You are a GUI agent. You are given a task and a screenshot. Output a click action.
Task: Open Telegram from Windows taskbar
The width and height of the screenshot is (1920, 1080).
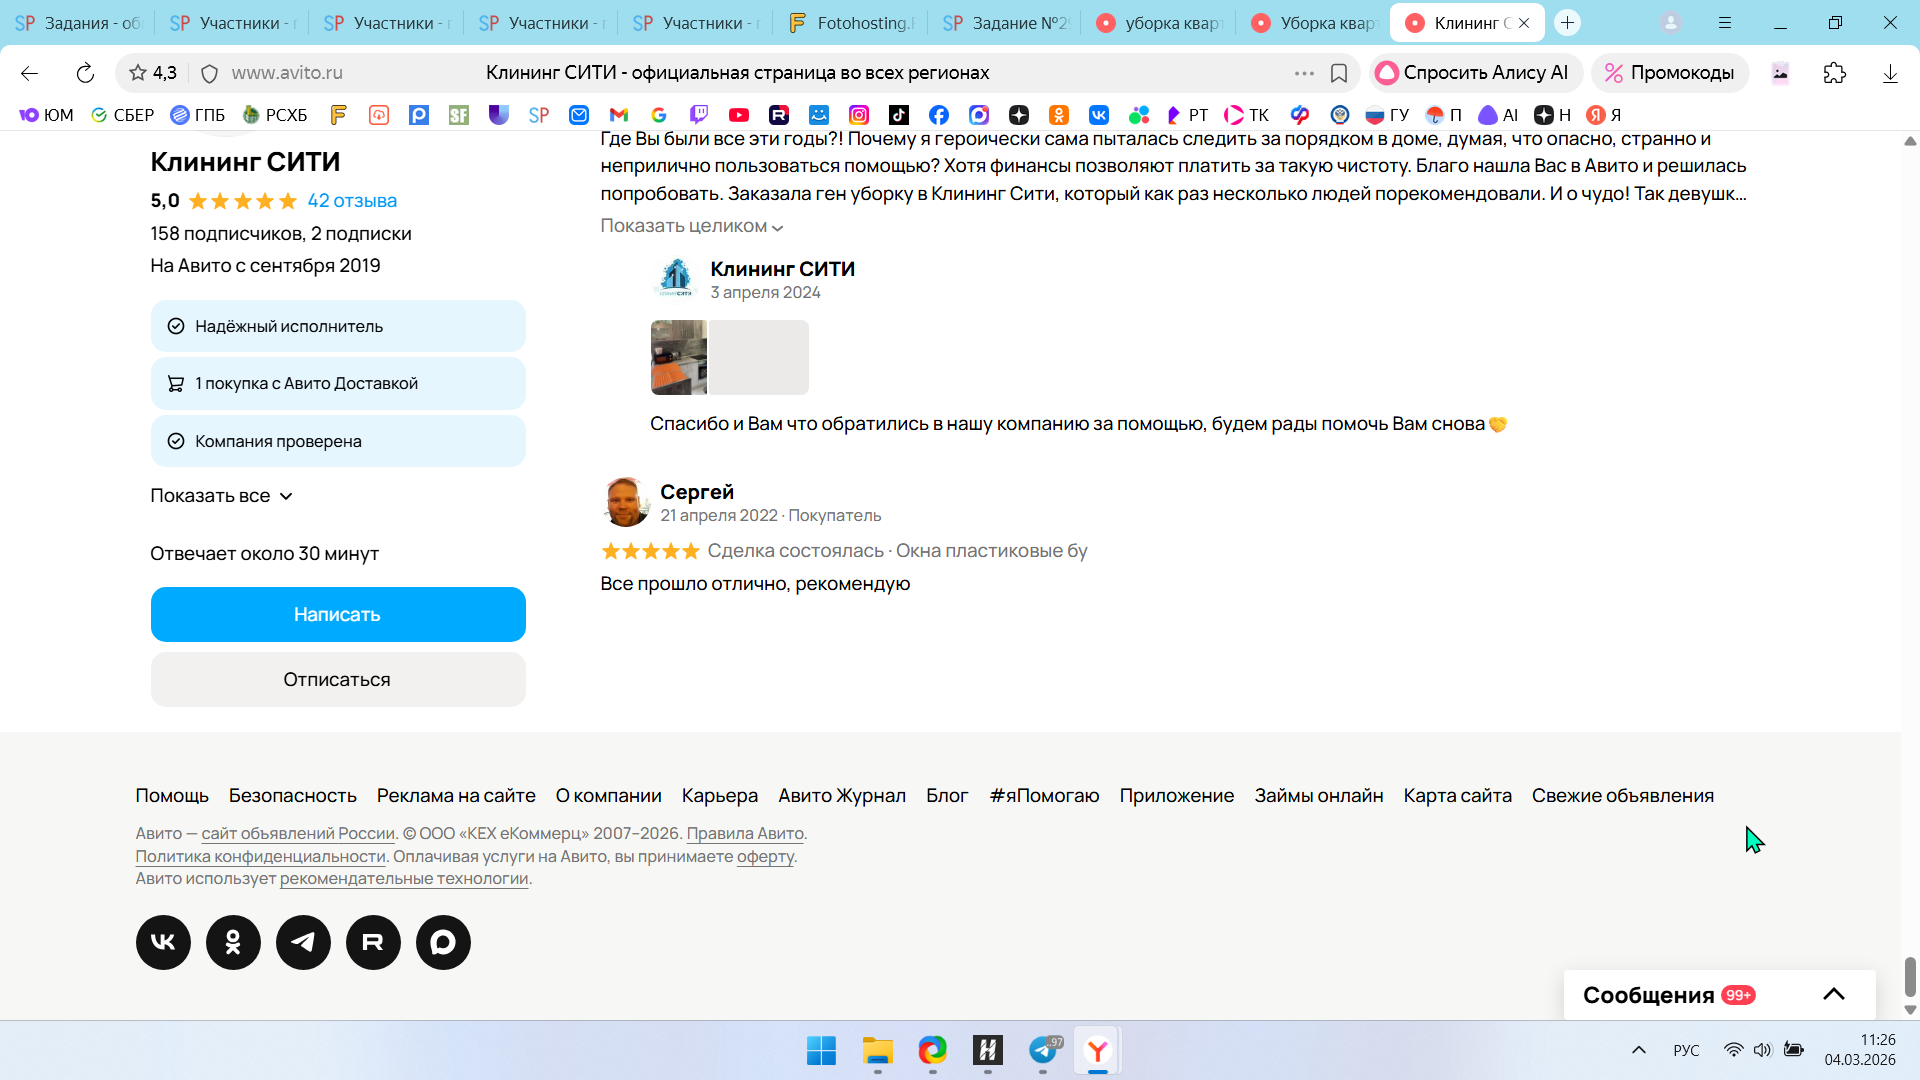pos(1043,1050)
